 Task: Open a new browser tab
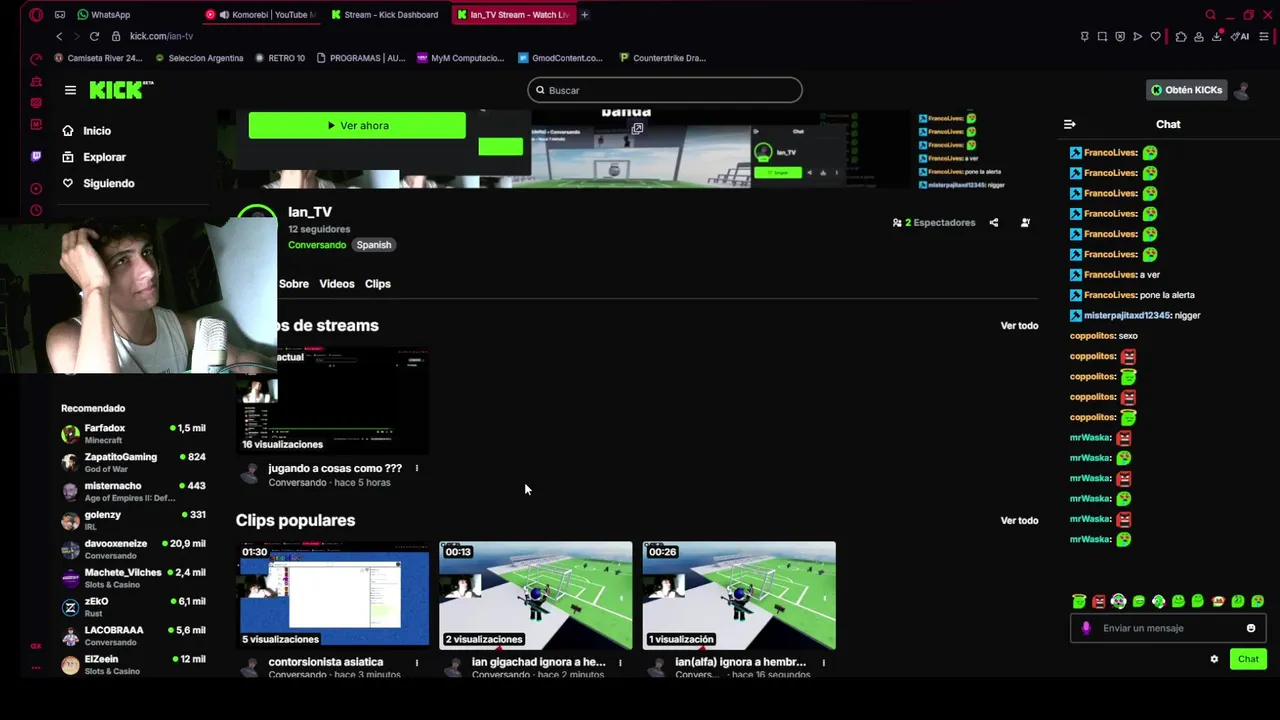tap(584, 15)
